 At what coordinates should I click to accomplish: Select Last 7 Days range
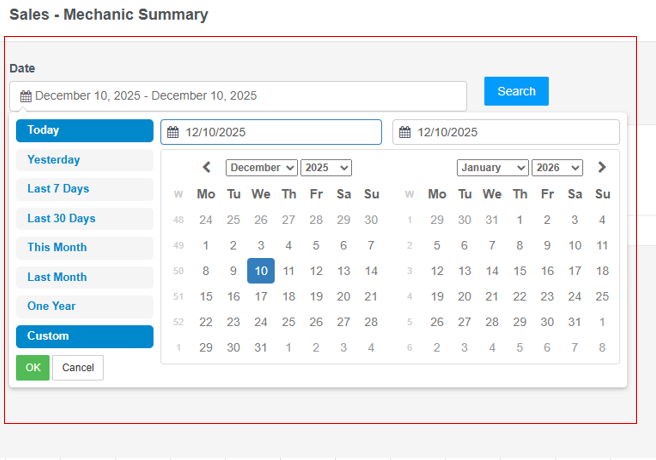pos(85,189)
